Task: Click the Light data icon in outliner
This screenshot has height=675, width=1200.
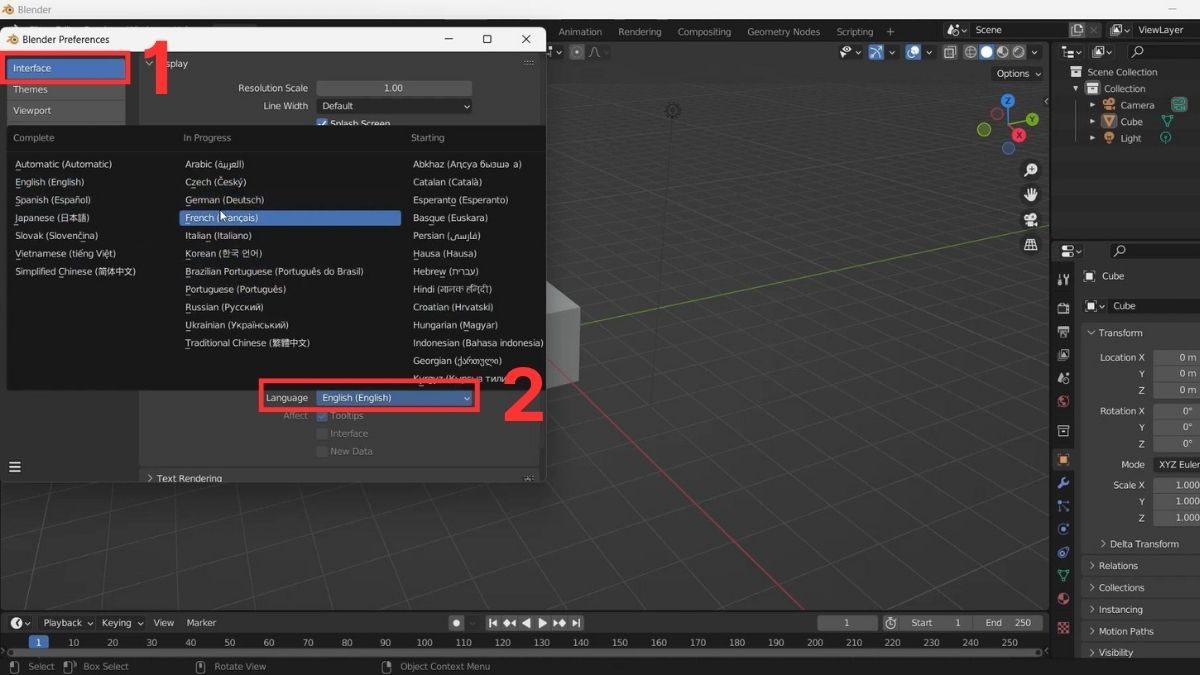Action: [1166, 138]
